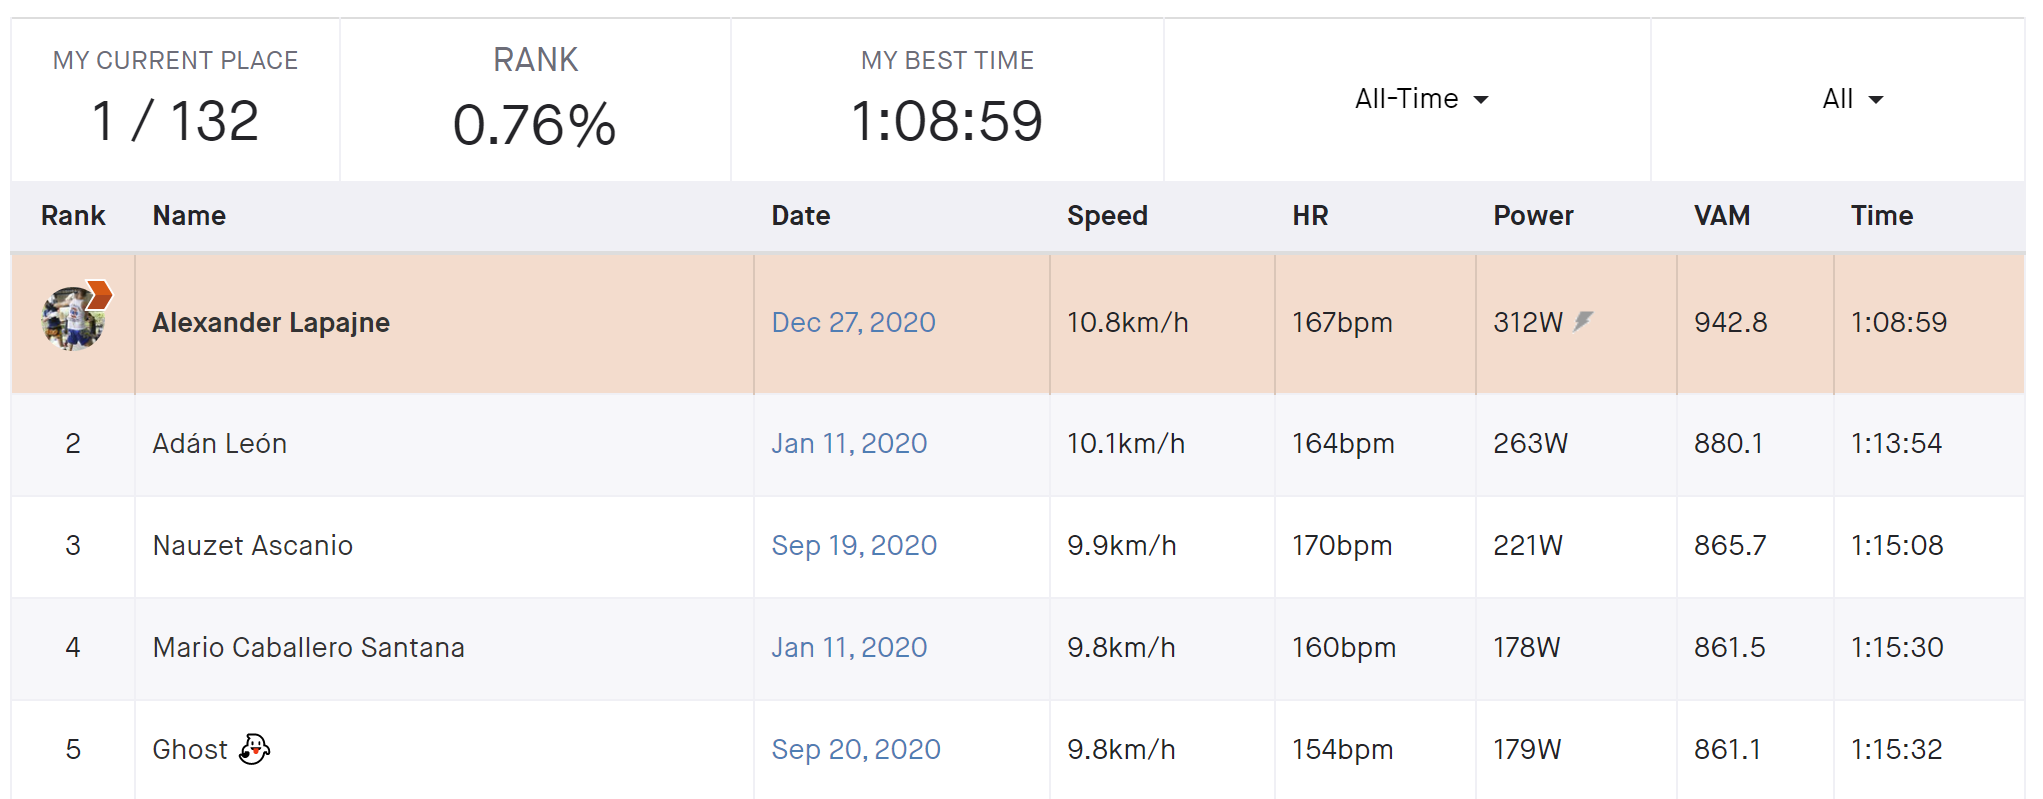The width and height of the screenshot is (2043, 799).
Task: Open the Sep 19, 2020 activity link
Action: [854, 545]
